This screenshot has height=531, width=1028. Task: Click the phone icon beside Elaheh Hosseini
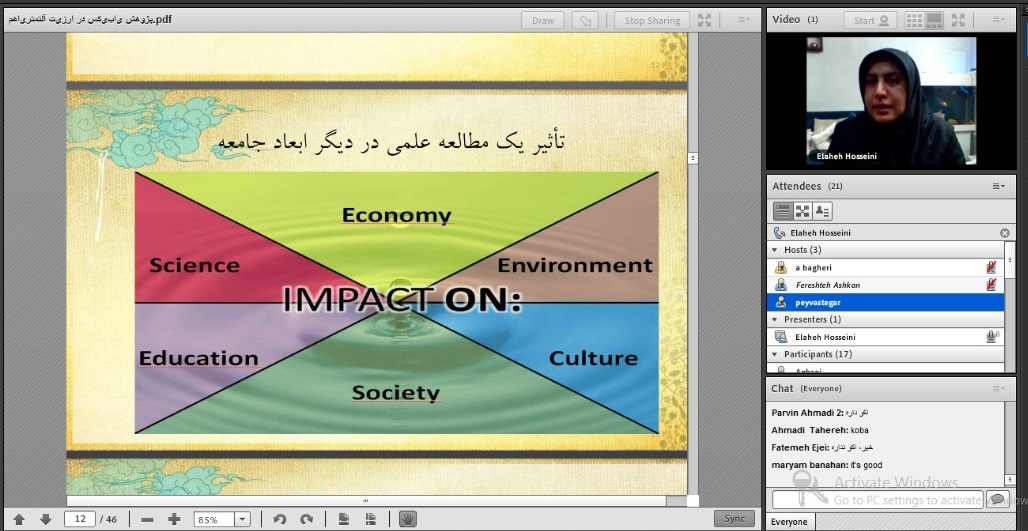coord(780,233)
